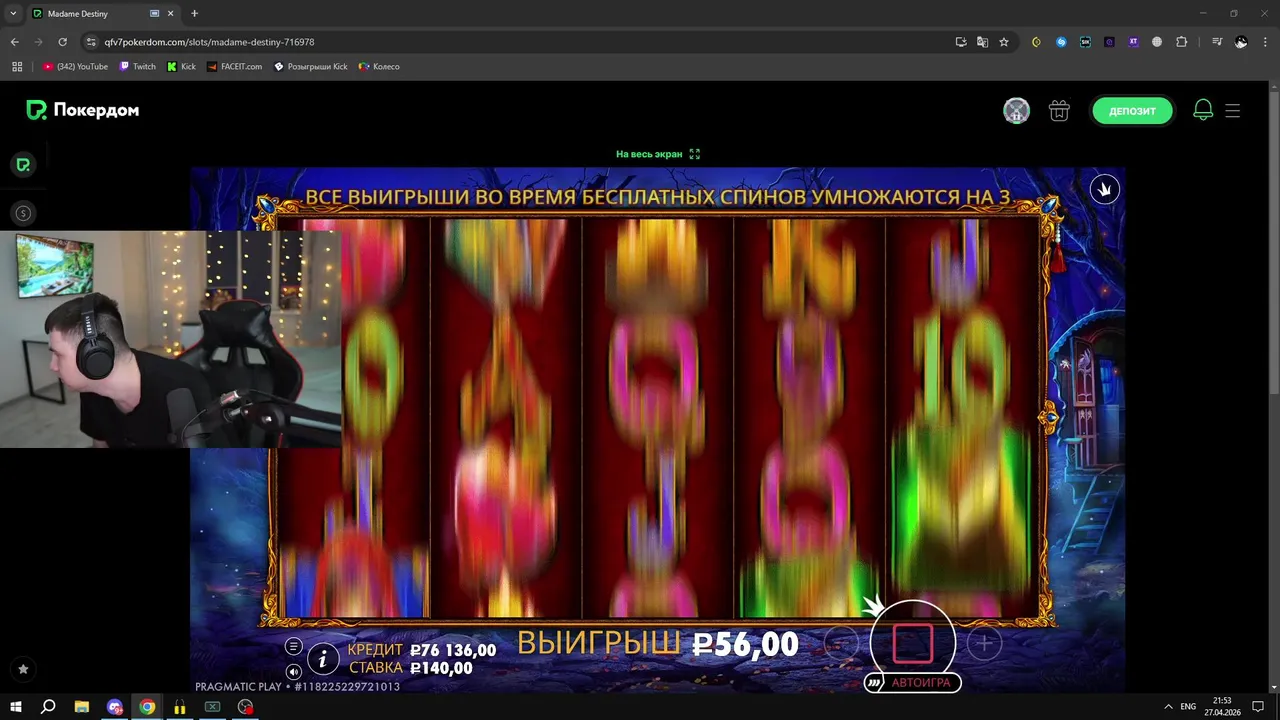Open the Windows notification center
The height and width of the screenshot is (720, 1280).
coord(1259,707)
